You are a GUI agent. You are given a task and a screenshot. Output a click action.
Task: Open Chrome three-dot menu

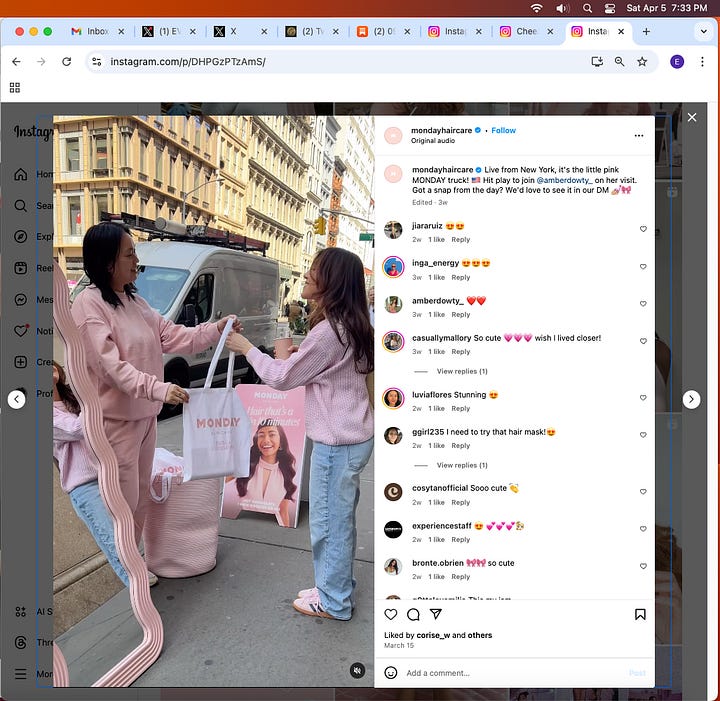point(702,62)
